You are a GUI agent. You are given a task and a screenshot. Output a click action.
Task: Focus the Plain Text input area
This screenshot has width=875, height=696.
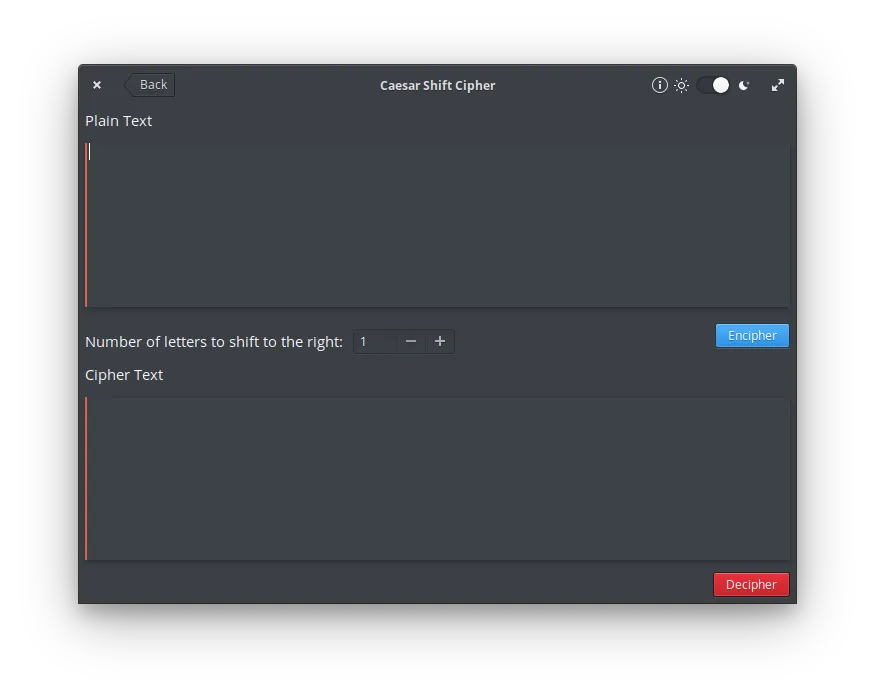[x=438, y=225]
